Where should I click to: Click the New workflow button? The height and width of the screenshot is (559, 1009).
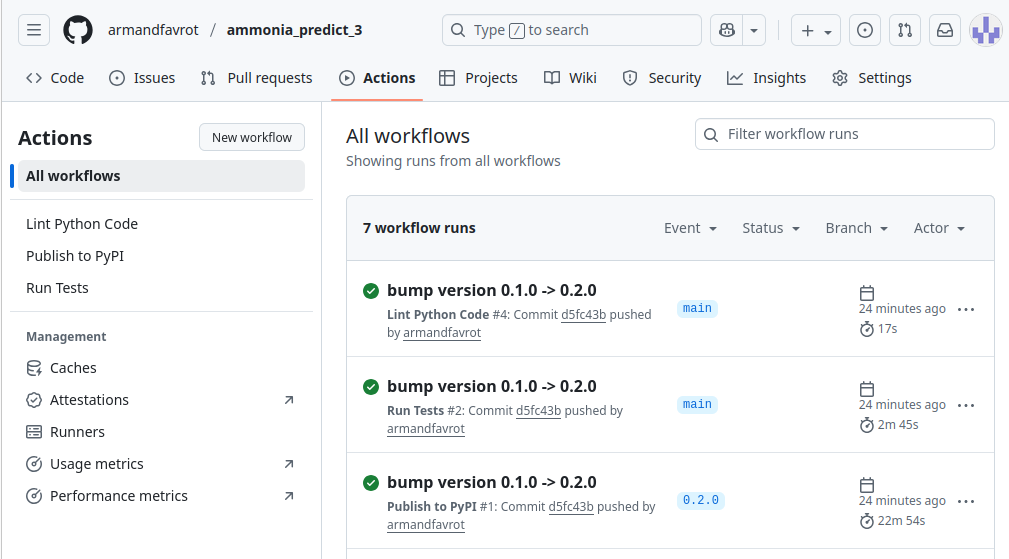(x=252, y=138)
